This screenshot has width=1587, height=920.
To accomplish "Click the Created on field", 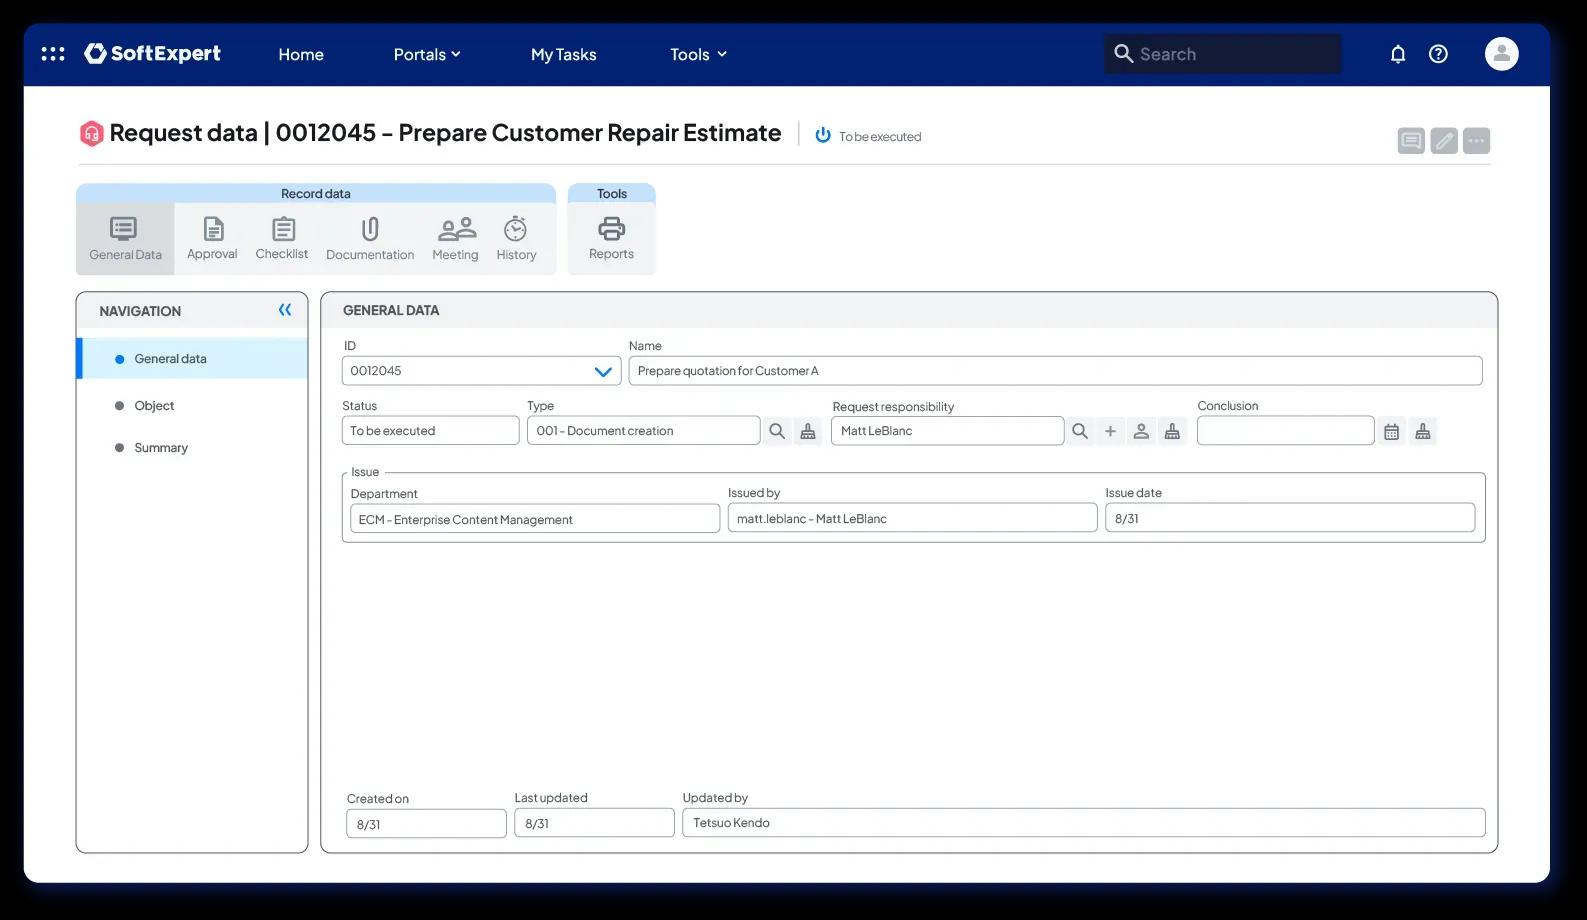I will coord(426,824).
